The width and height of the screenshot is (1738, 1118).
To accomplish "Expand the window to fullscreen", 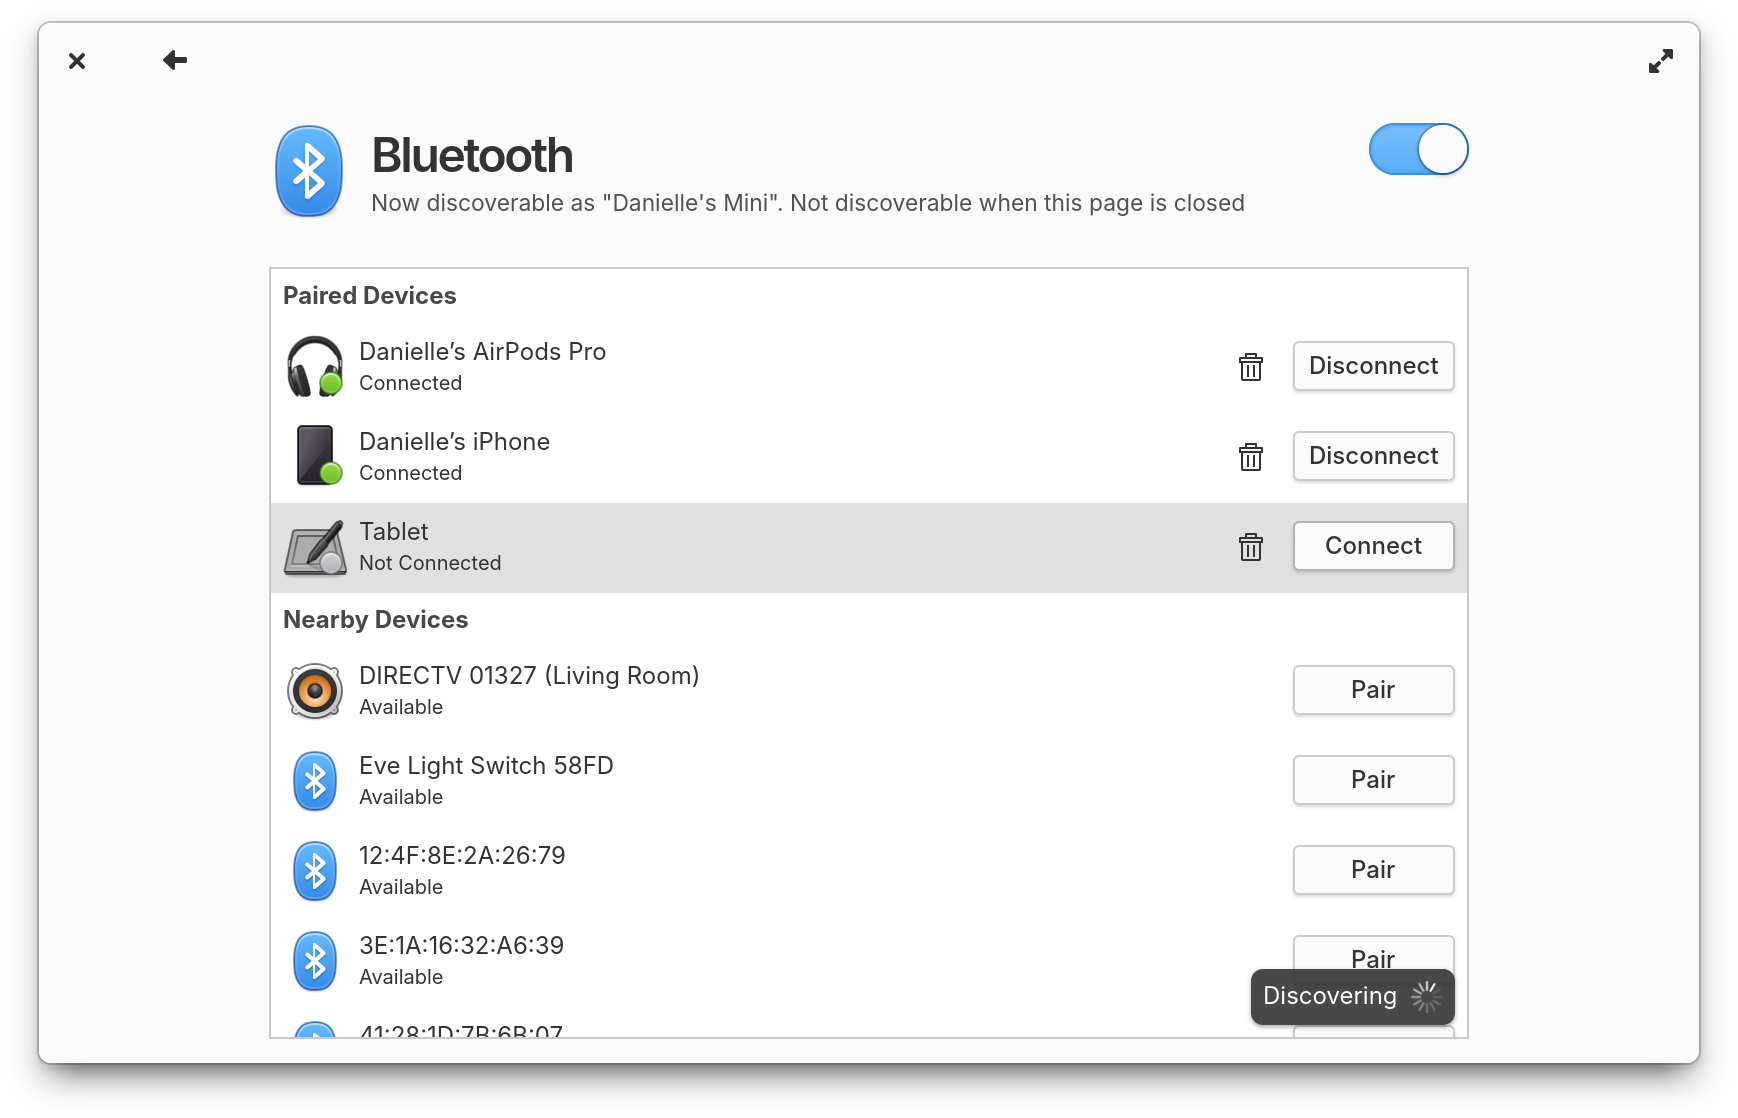I will (x=1660, y=61).
